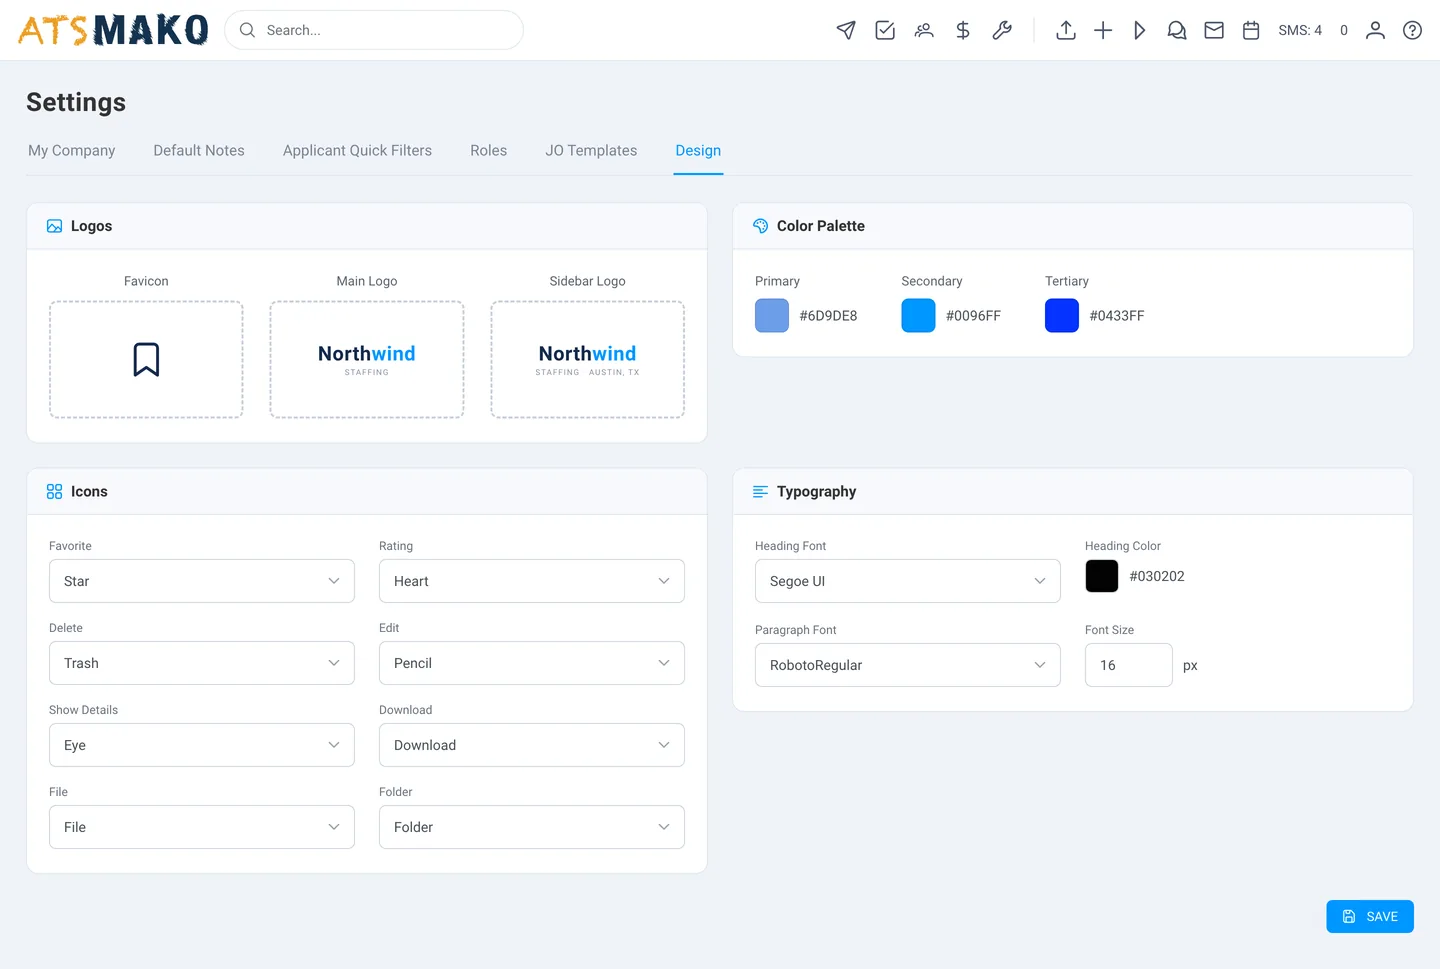1440x969 pixels.
Task: Switch to the My Company tab
Action: pos(72,150)
